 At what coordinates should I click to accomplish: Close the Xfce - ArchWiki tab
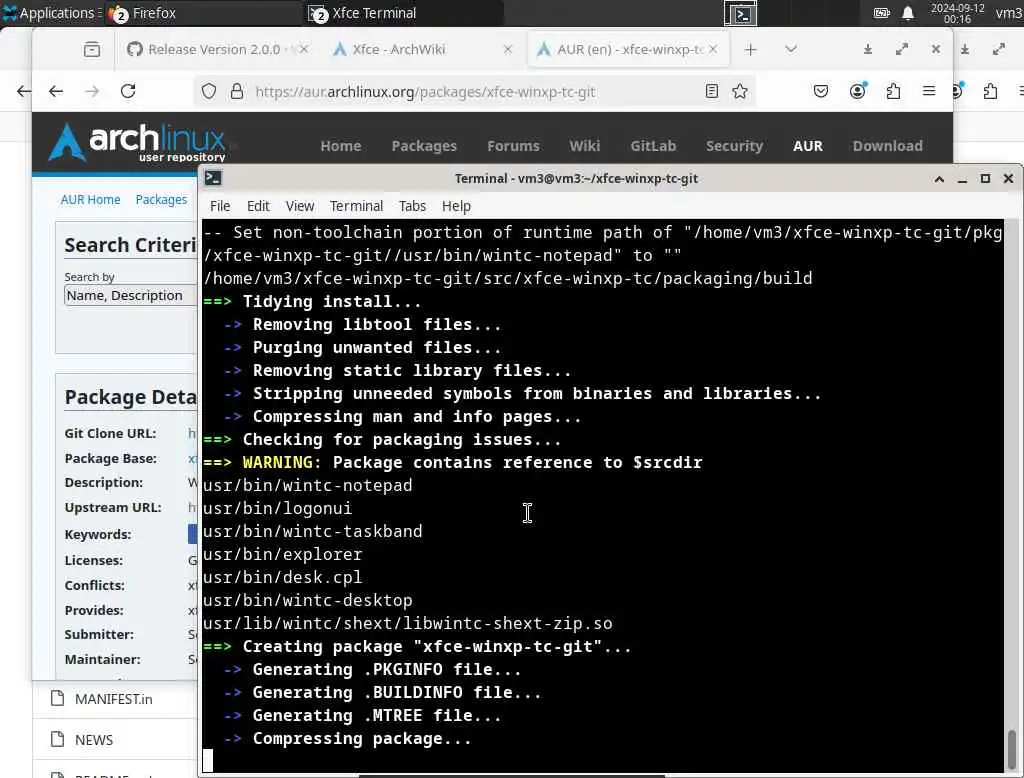pos(508,50)
